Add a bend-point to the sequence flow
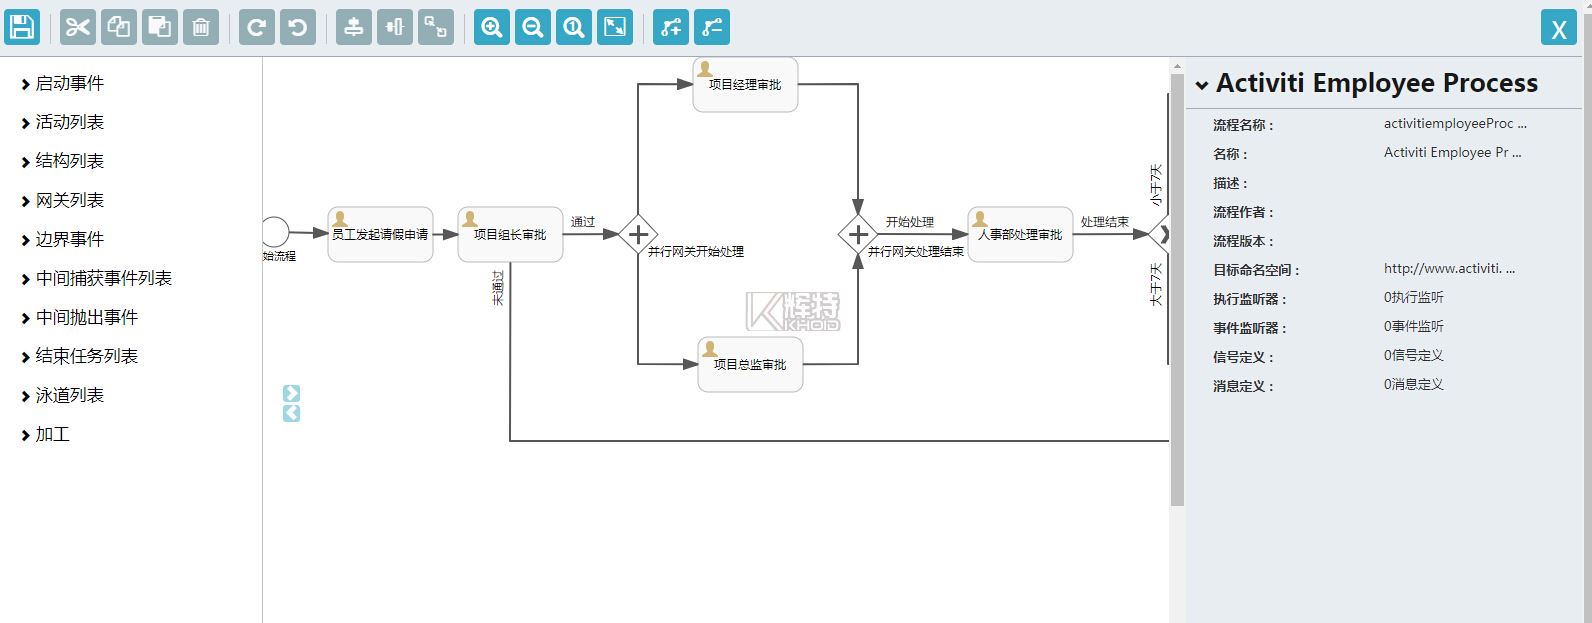Image resolution: width=1592 pixels, height=623 pixels. click(x=671, y=27)
